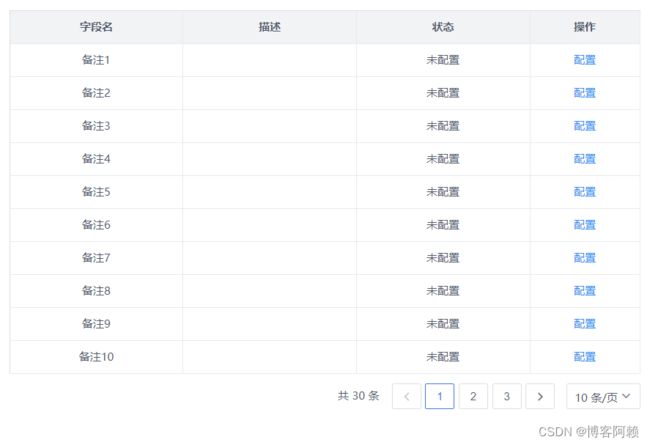Click the previous page left arrow
The width and height of the screenshot is (650, 445).
pos(407,396)
